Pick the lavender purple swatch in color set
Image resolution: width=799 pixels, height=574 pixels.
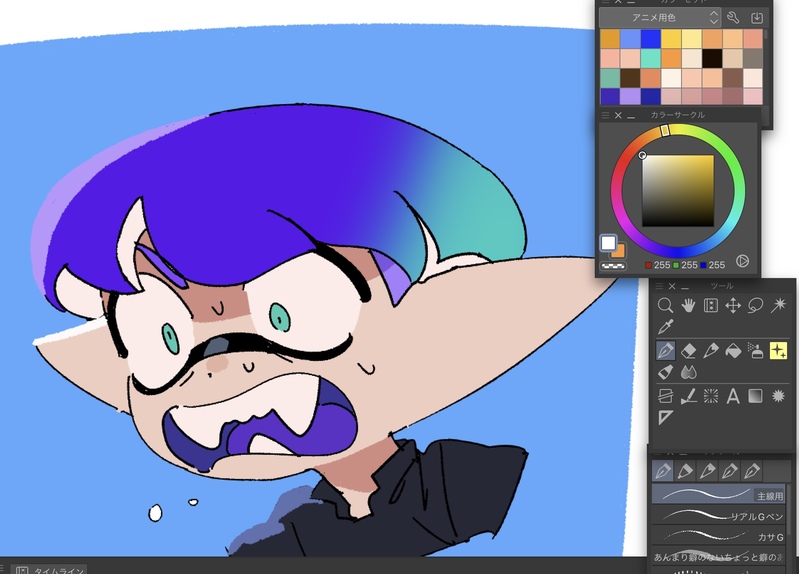pos(630,96)
